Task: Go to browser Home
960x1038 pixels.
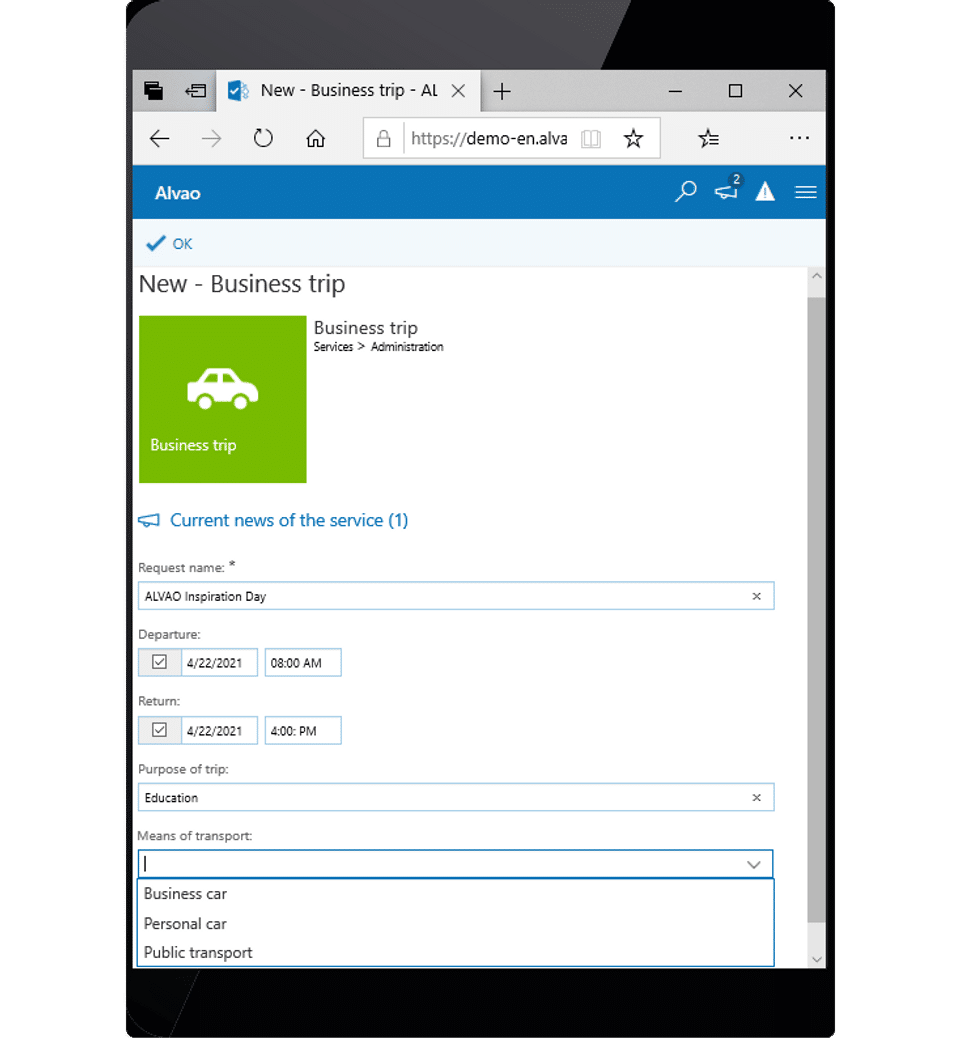Action: tap(315, 138)
